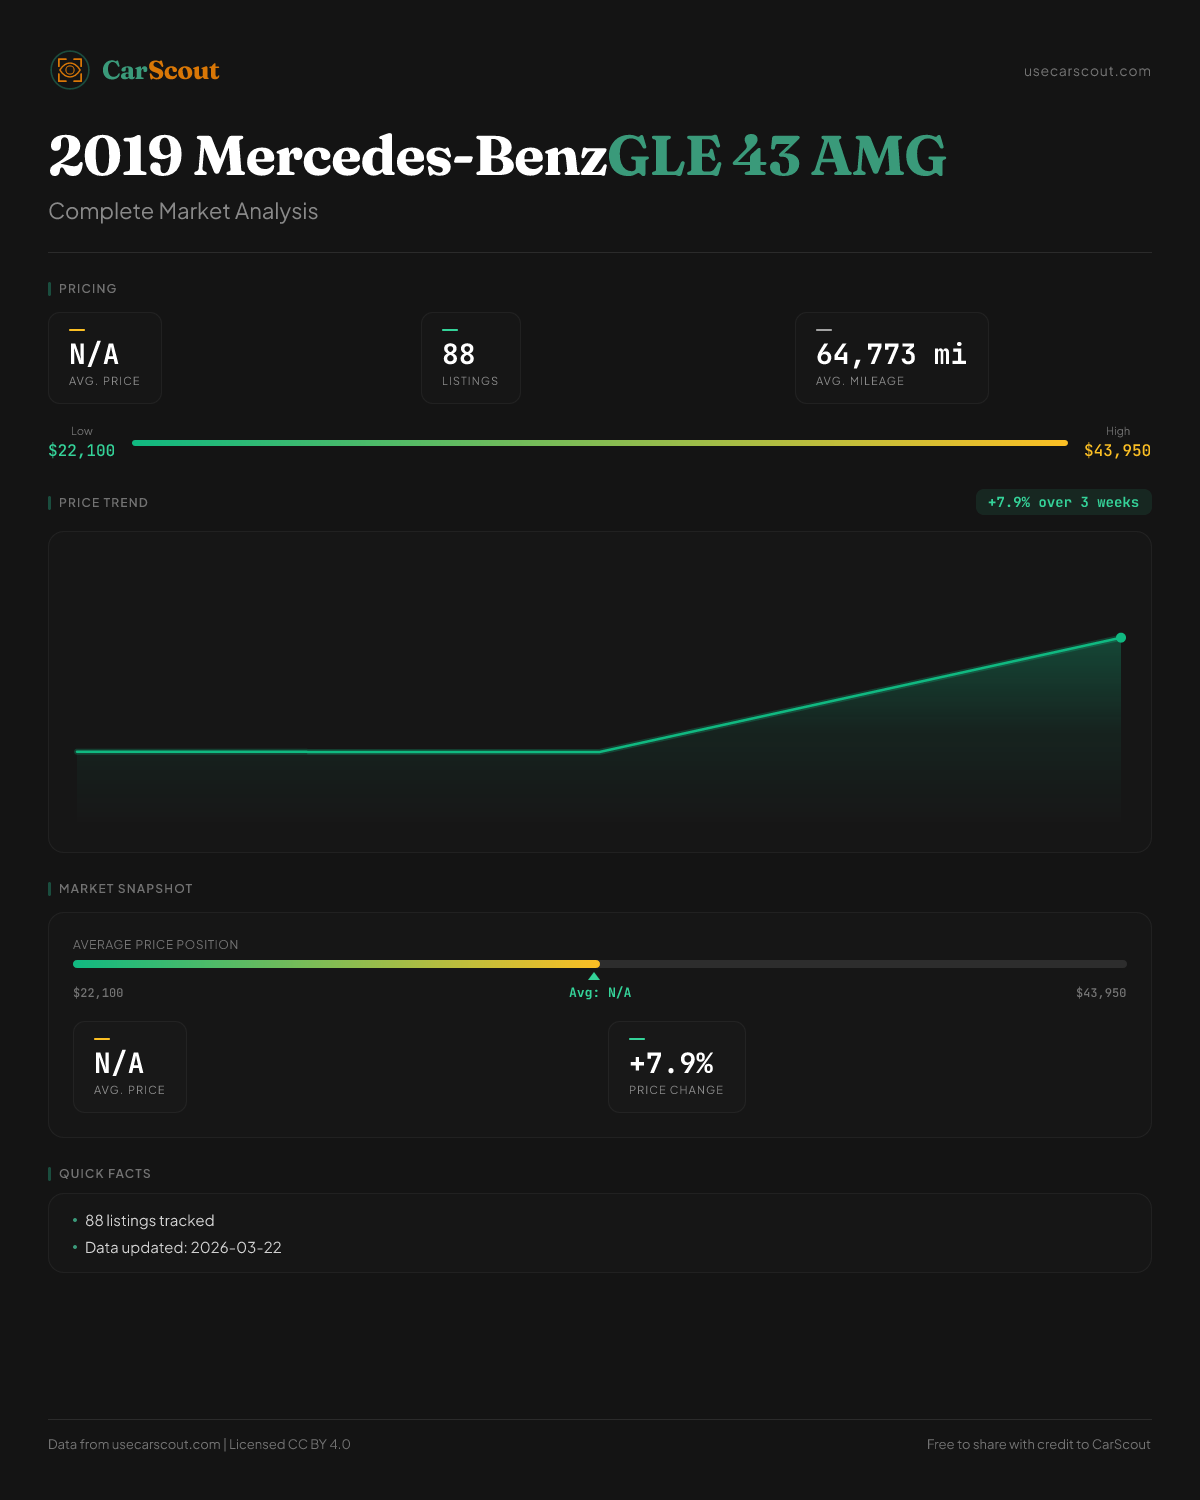1200x1500 pixels.
Task: Click the $43,950 high price label
Action: point(1117,450)
